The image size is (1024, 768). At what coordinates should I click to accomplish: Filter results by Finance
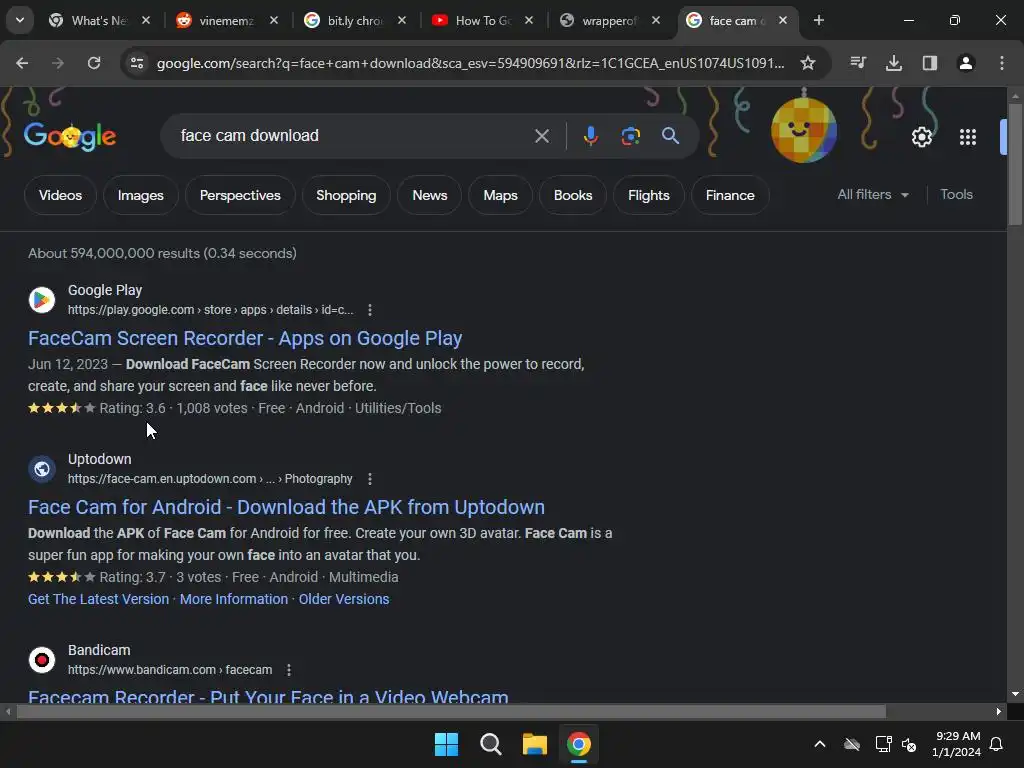tap(729, 195)
